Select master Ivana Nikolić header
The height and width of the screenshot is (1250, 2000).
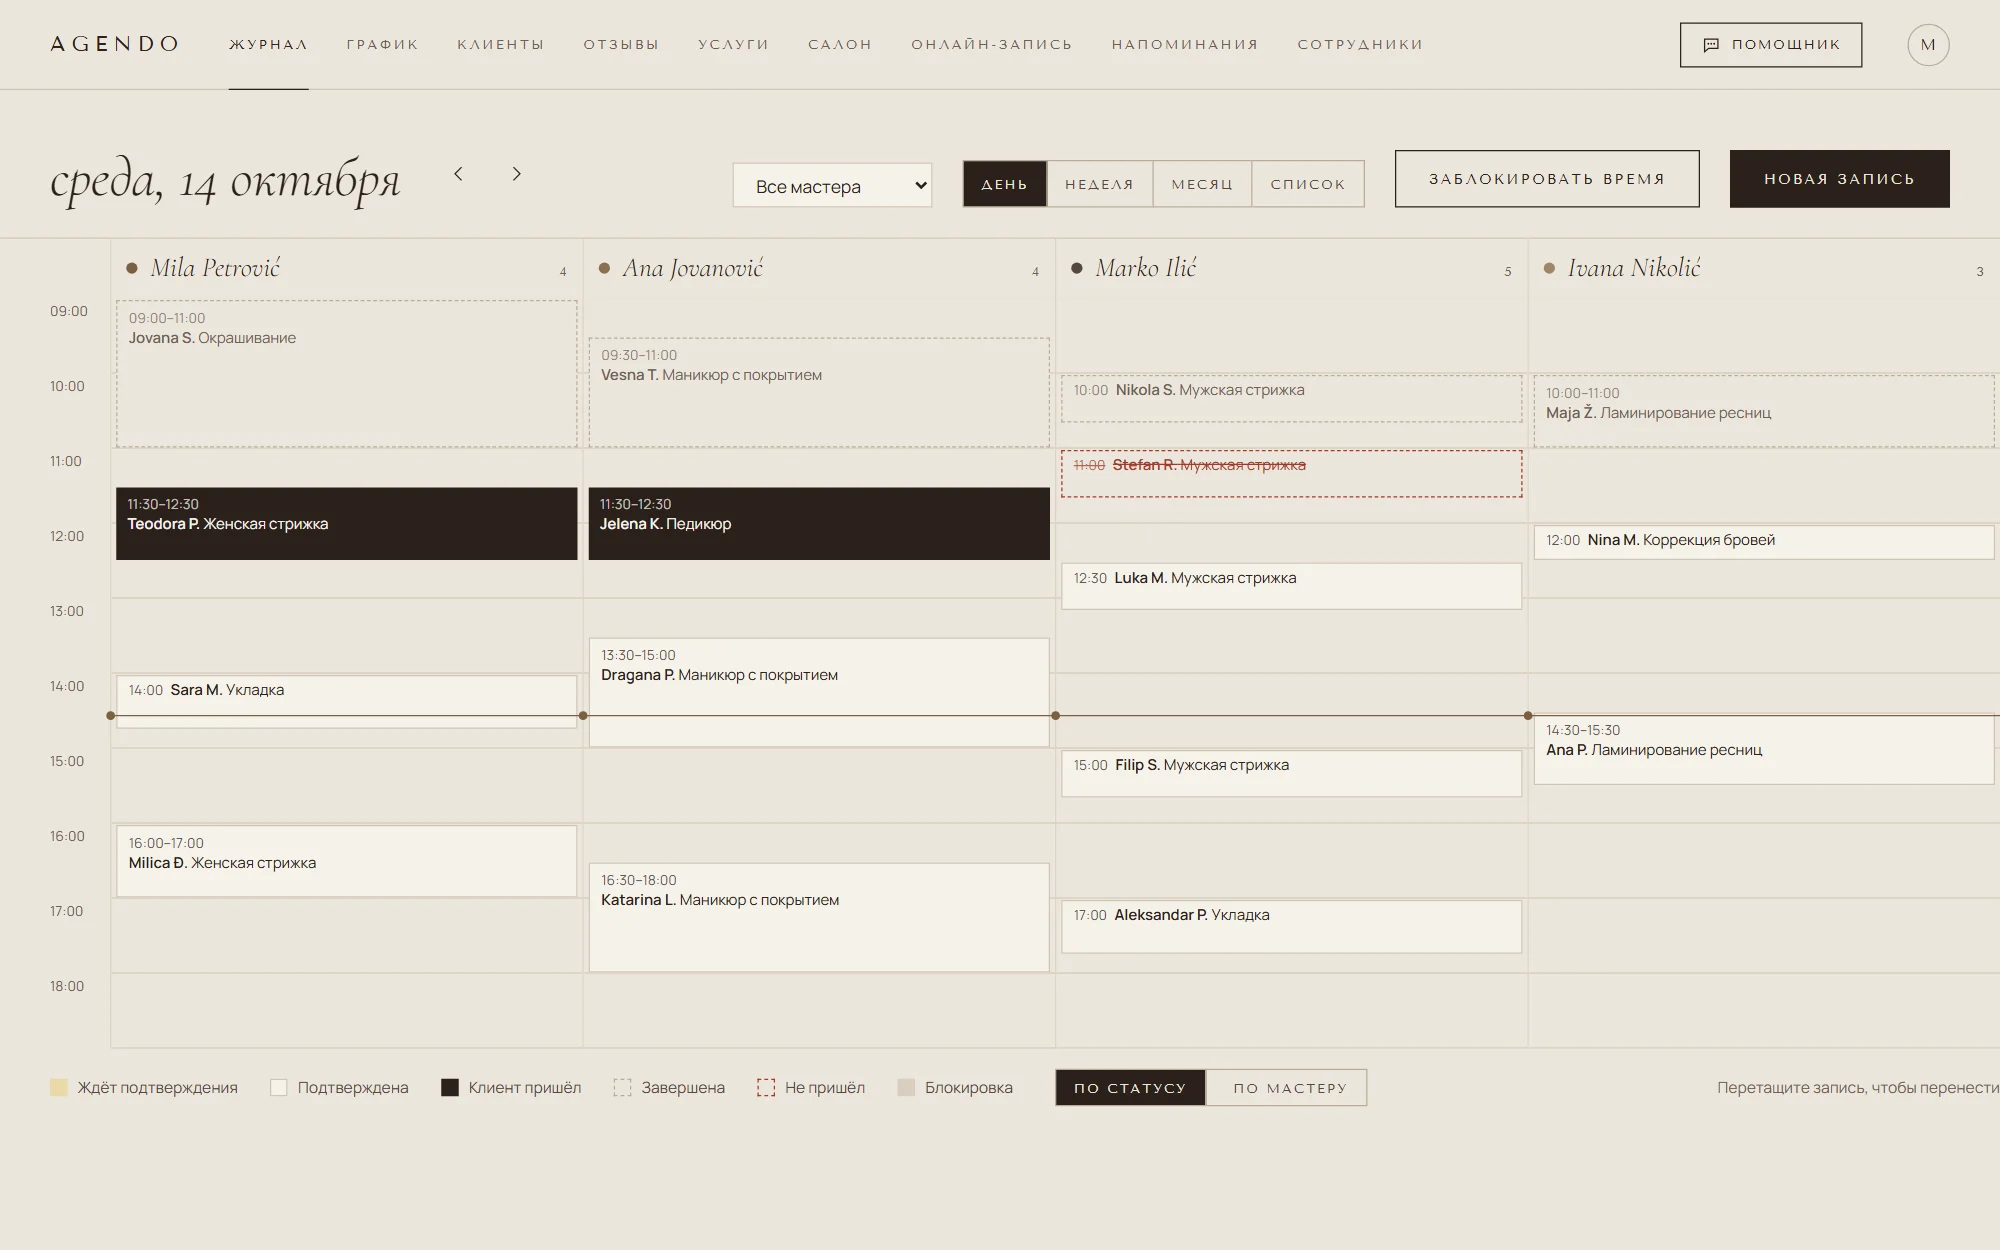pos(1634,268)
